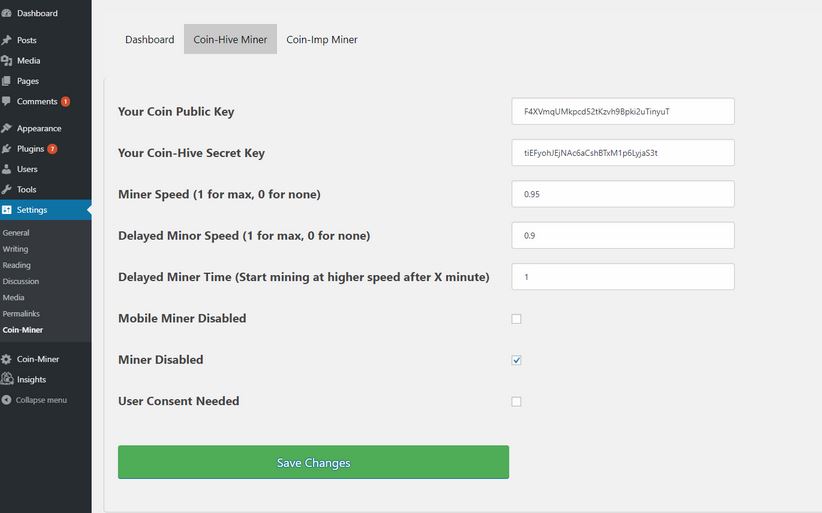Uncheck the Miner Disabled checkbox
This screenshot has height=513, width=822.
tap(516, 360)
